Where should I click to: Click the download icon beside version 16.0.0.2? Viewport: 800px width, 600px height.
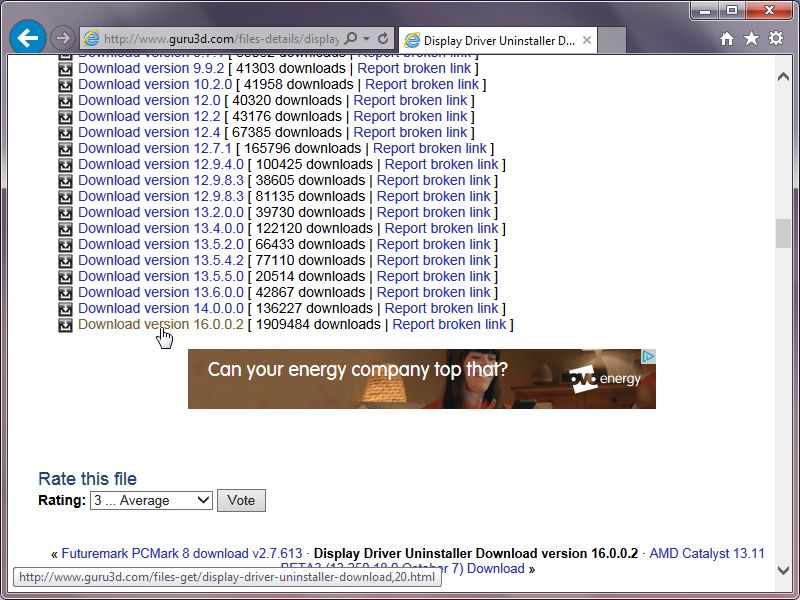tap(65, 325)
